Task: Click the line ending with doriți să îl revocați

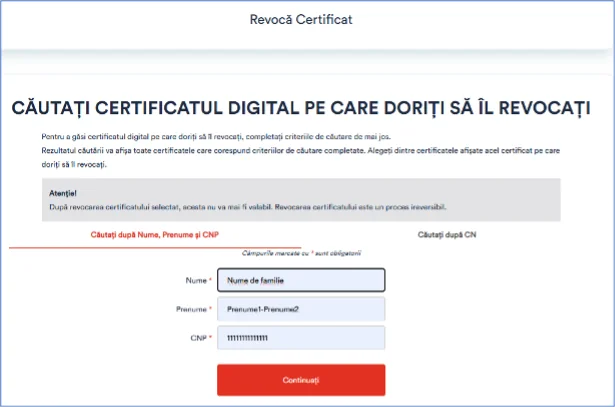Action: click(67, 162)
